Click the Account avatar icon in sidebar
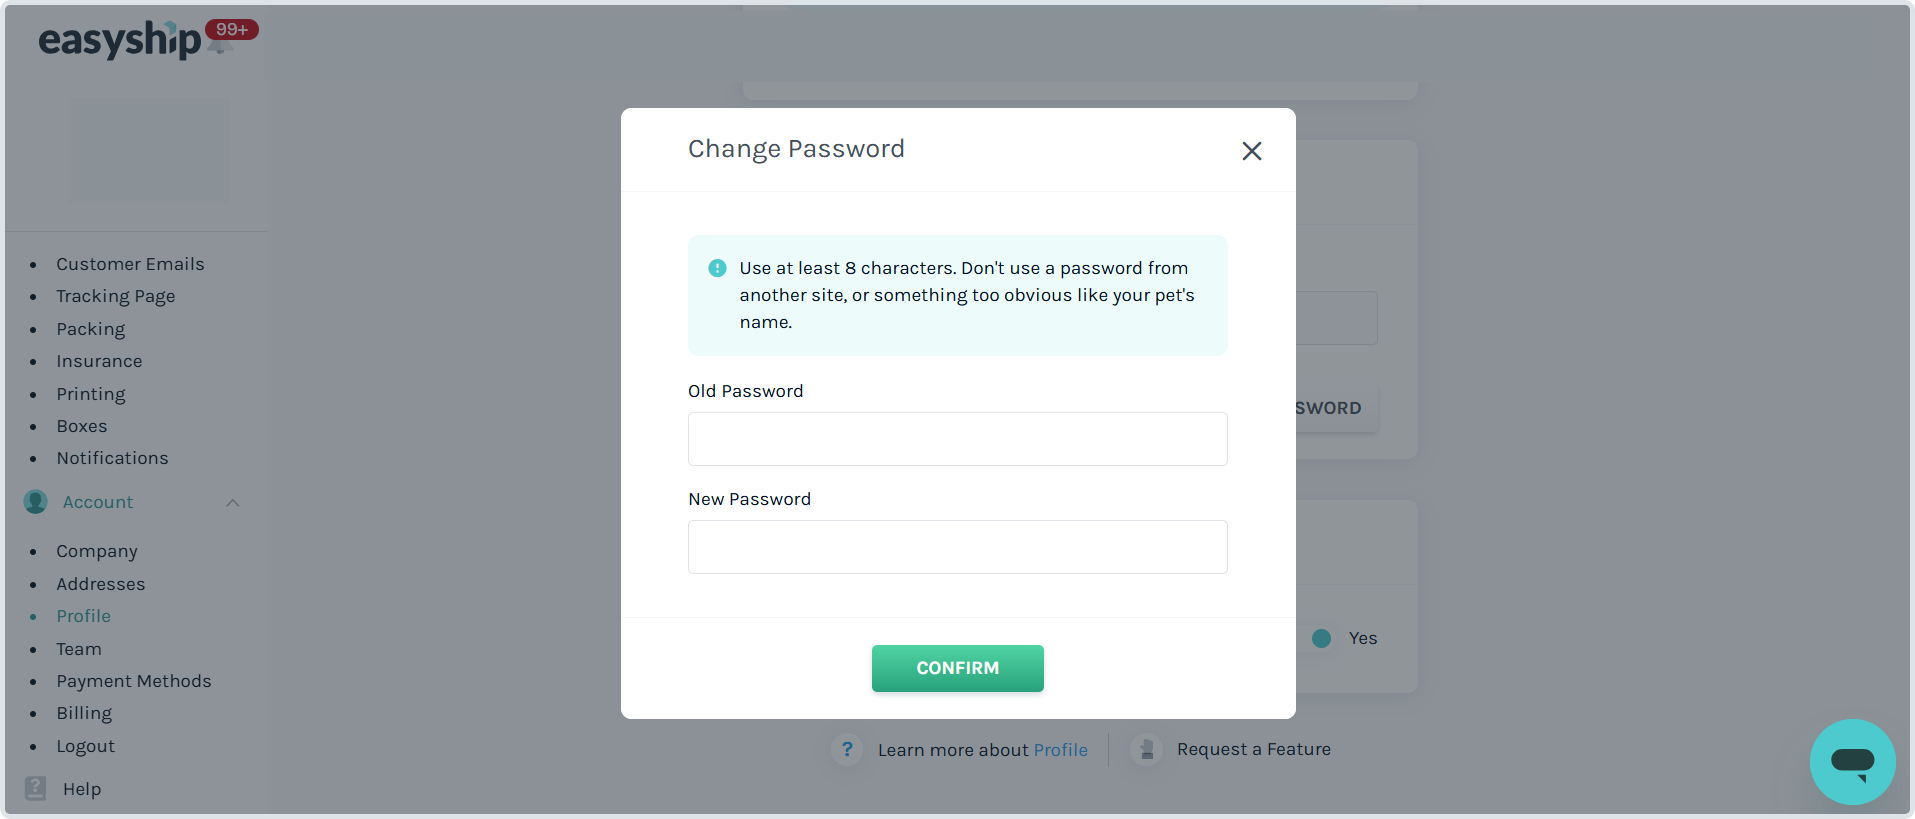This screenshot has width=1915, height=819. 36,502
